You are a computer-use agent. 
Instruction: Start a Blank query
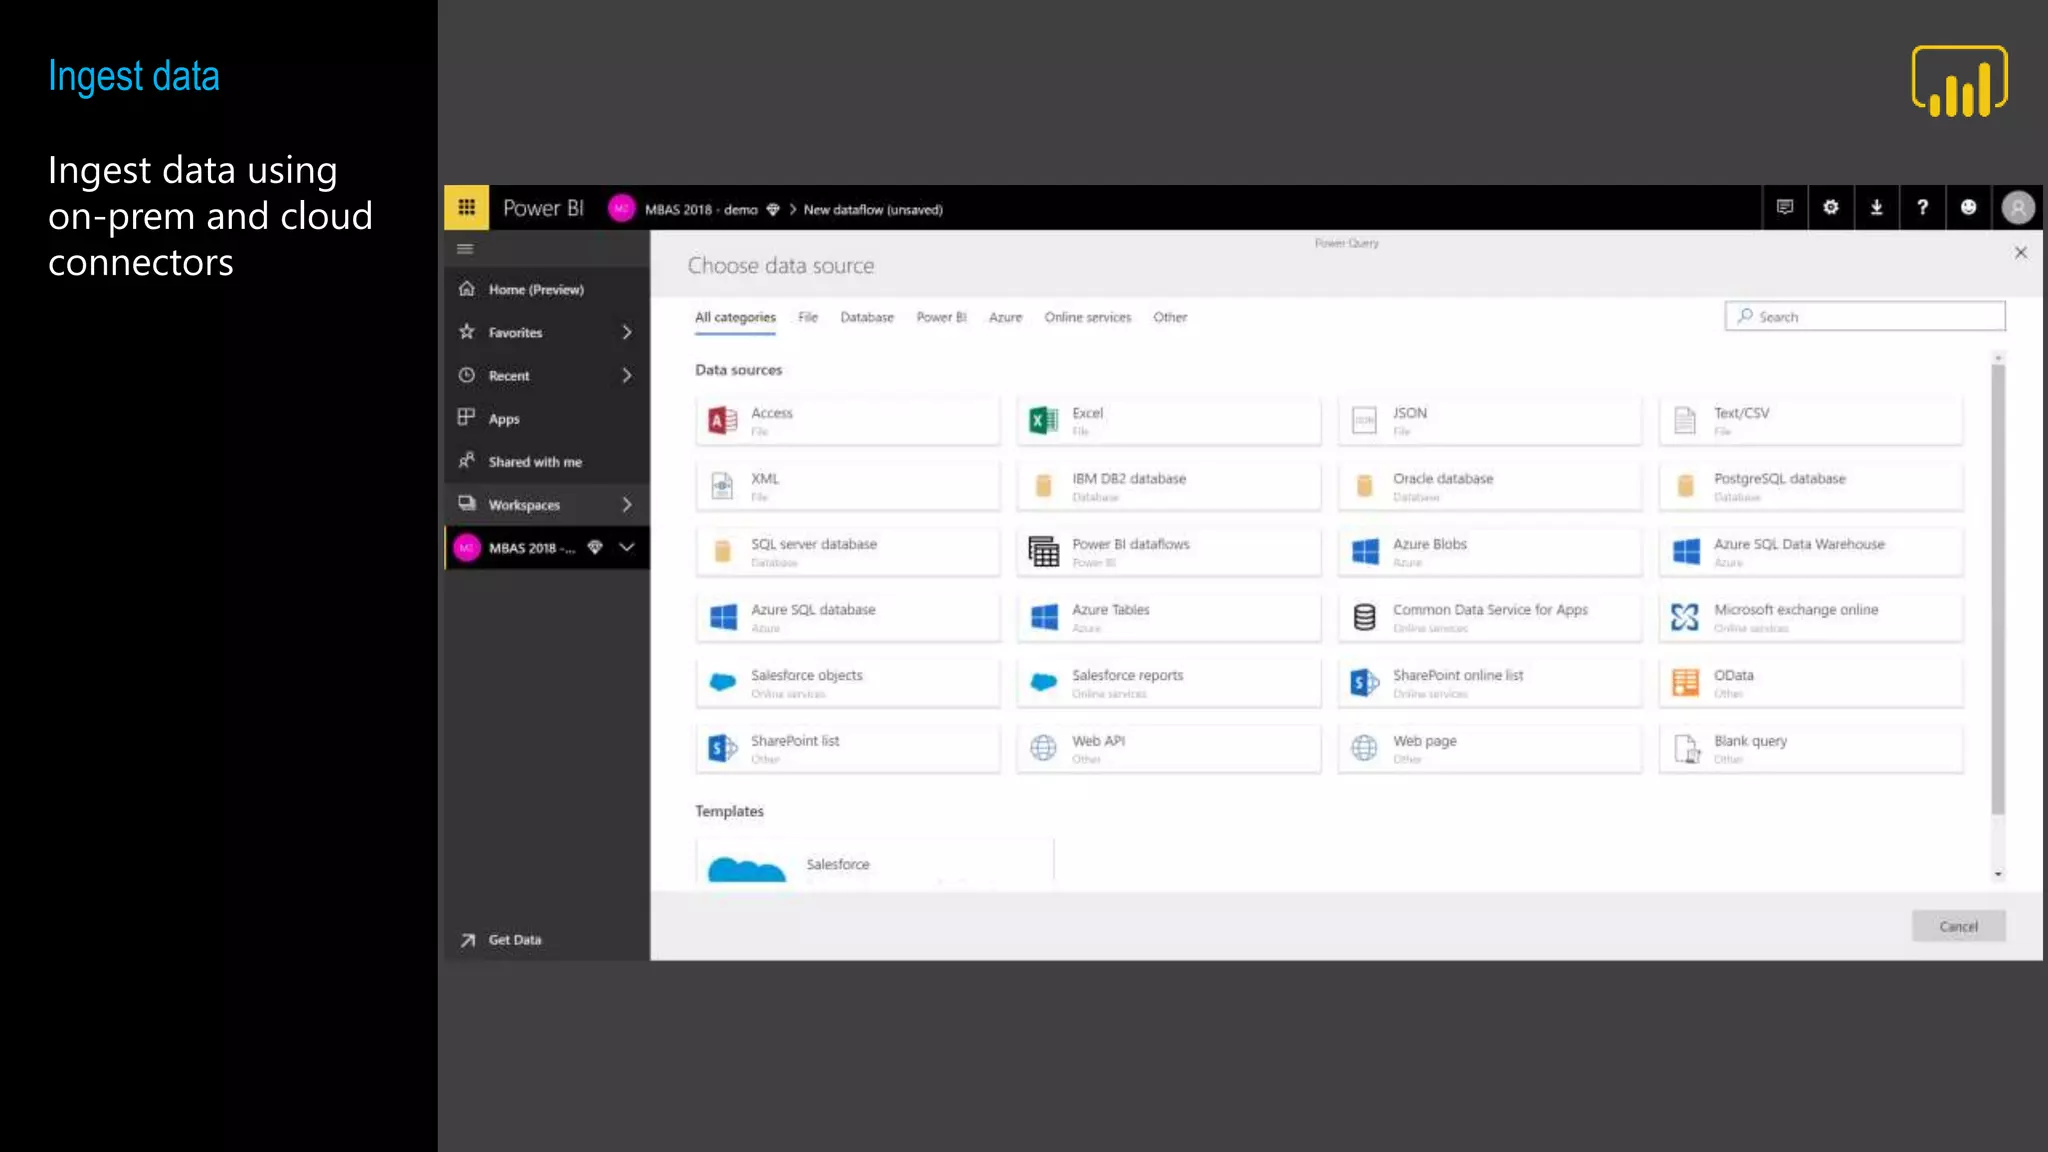1811,748
